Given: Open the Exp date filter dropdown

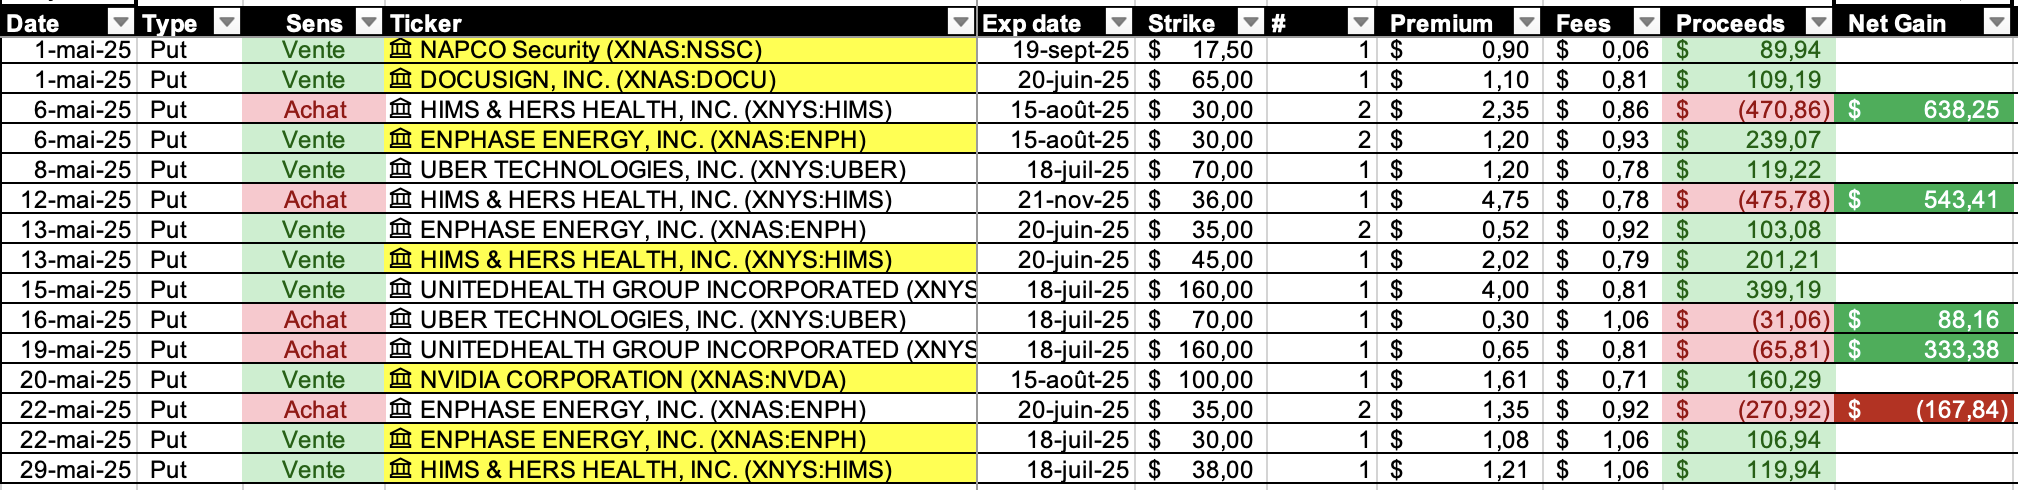Looking at the screenshot, I should [1119, 22].
